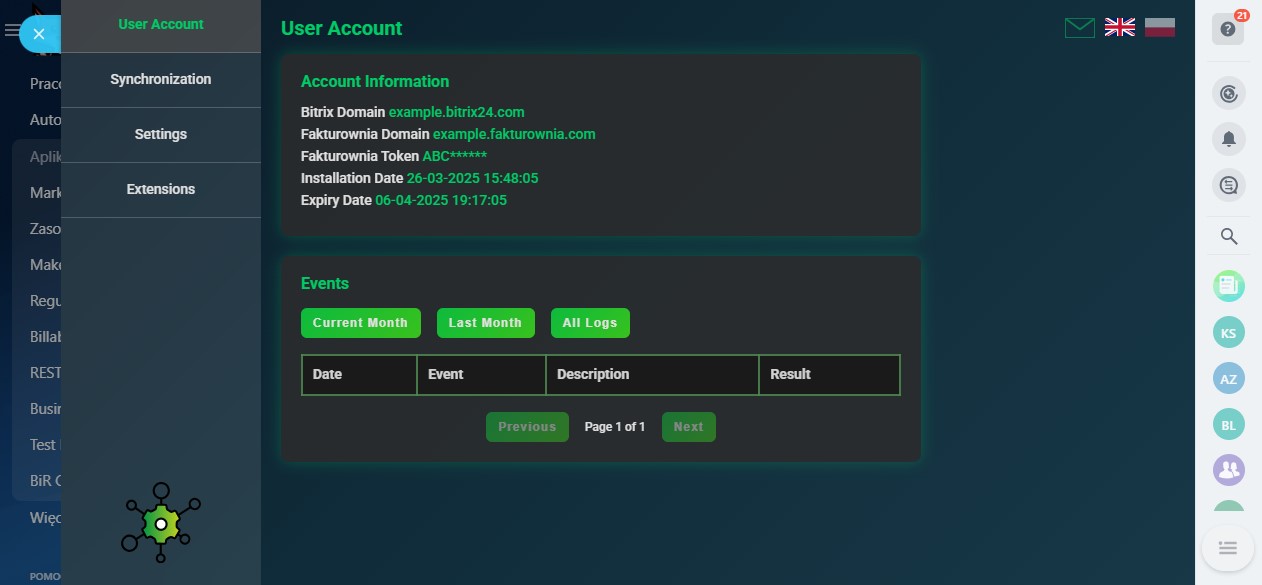Close the slider with the blue X button
Screen dimensions: 1262x585
pos(39,34)
